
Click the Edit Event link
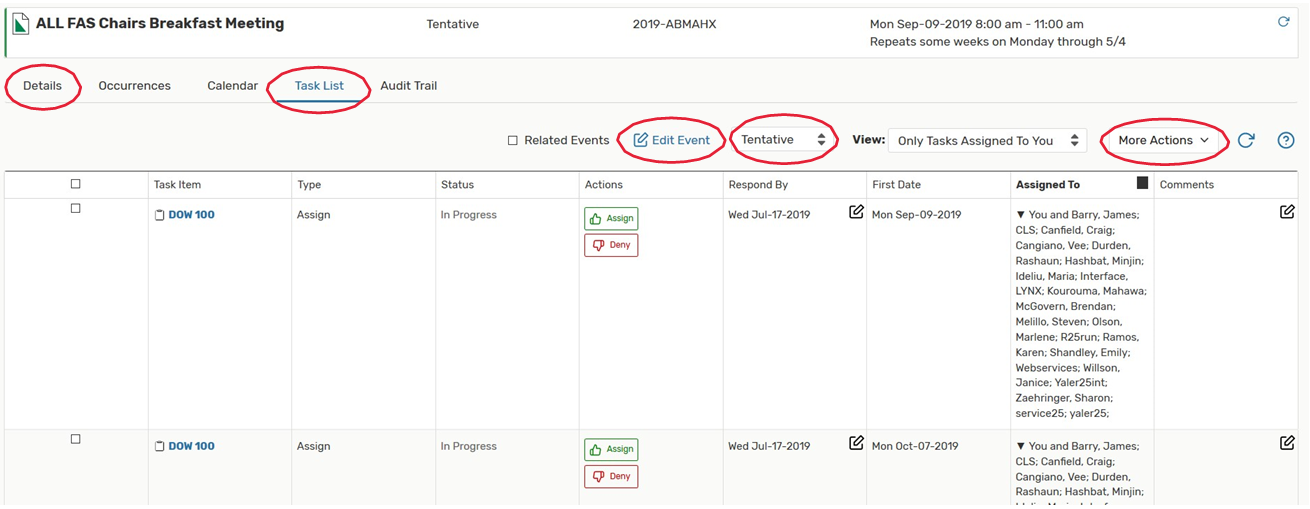[671, 141]
